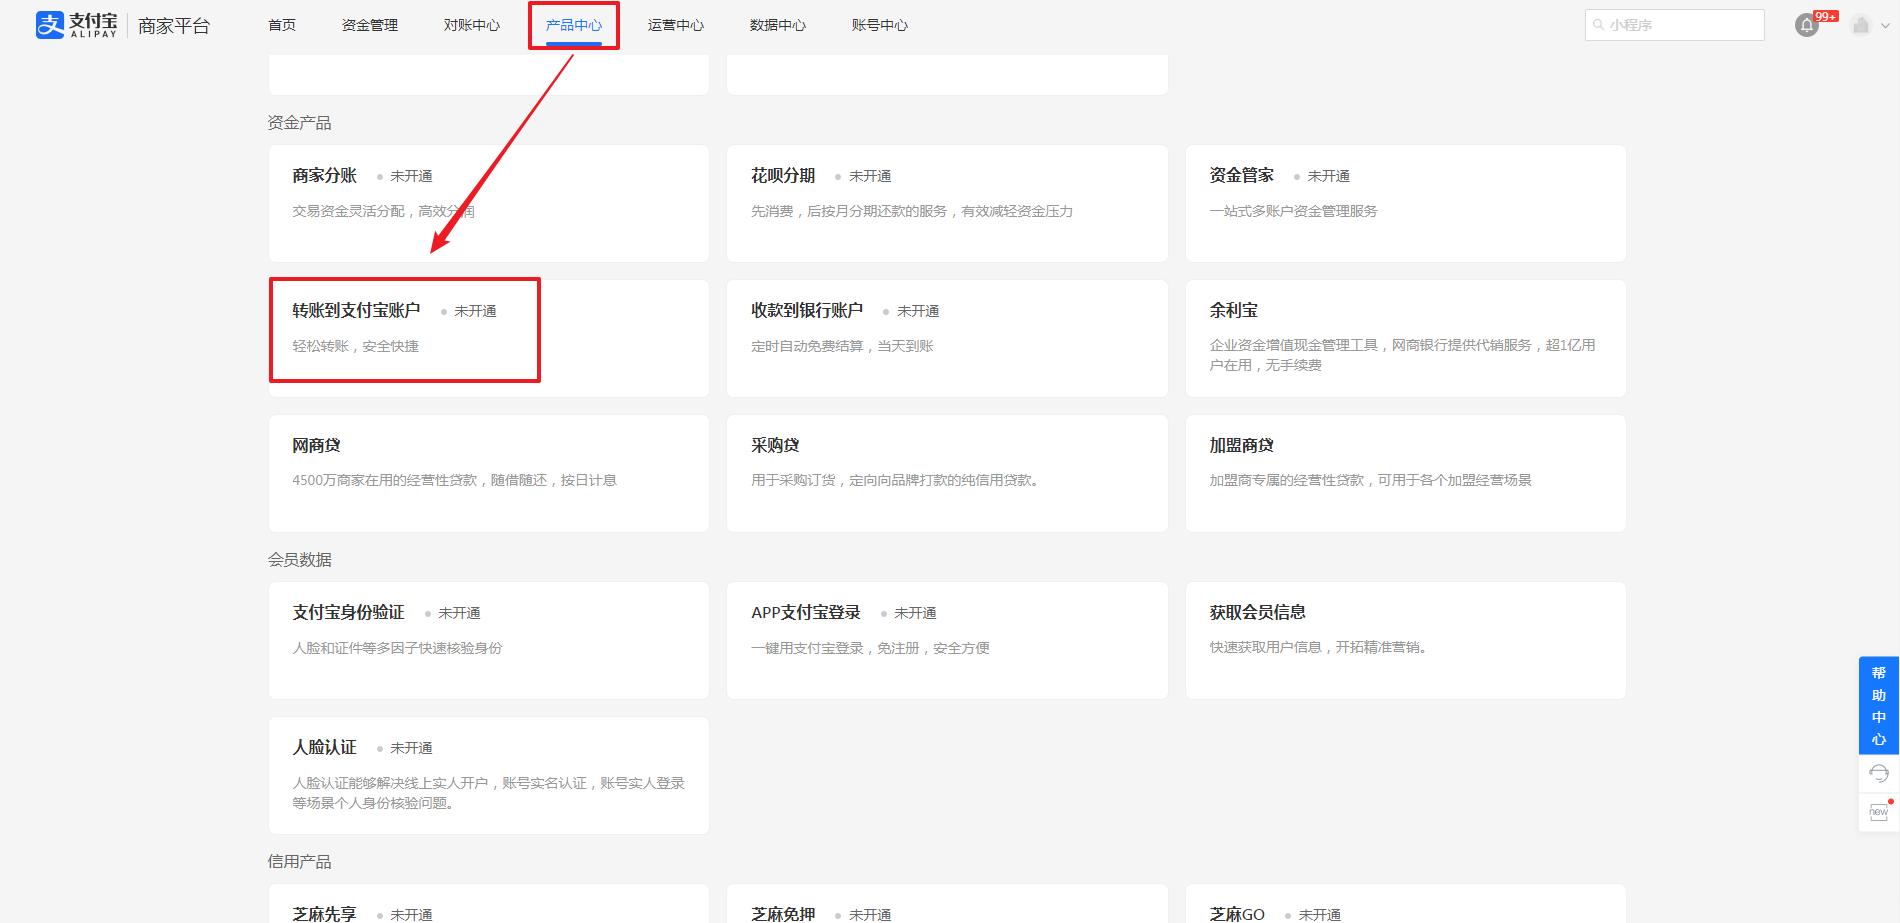Viewport: 1900px width, 923px height.
Task: Focus the 小程序 search field
Action: tap(1675, 25)
